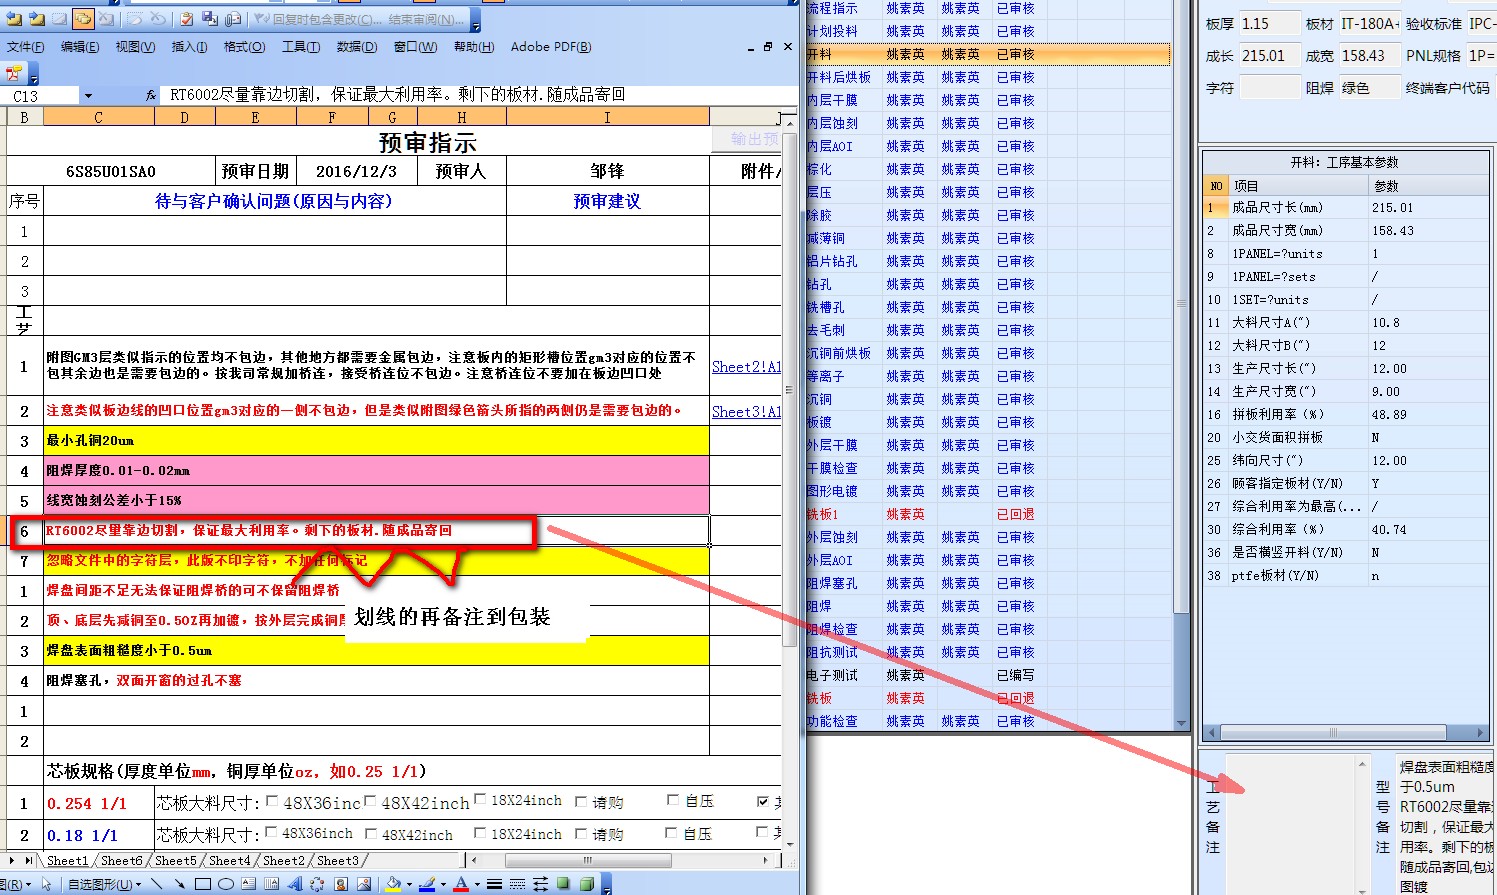Screen dimensions: 1497x895
Task: Insert Clip Art from drawing toolbar
Action: [x=340, y=883]
